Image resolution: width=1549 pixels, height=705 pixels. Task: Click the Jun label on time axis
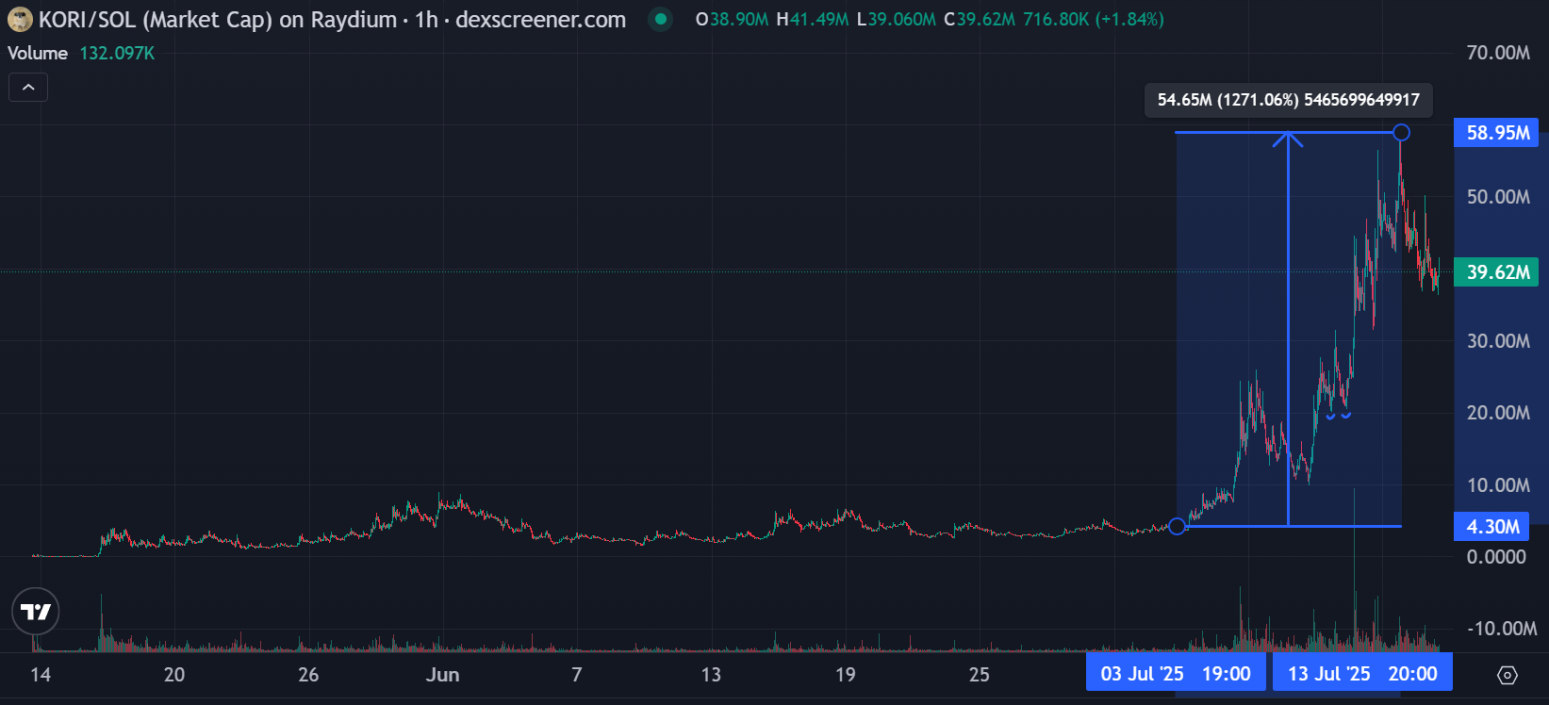point(442,675)
